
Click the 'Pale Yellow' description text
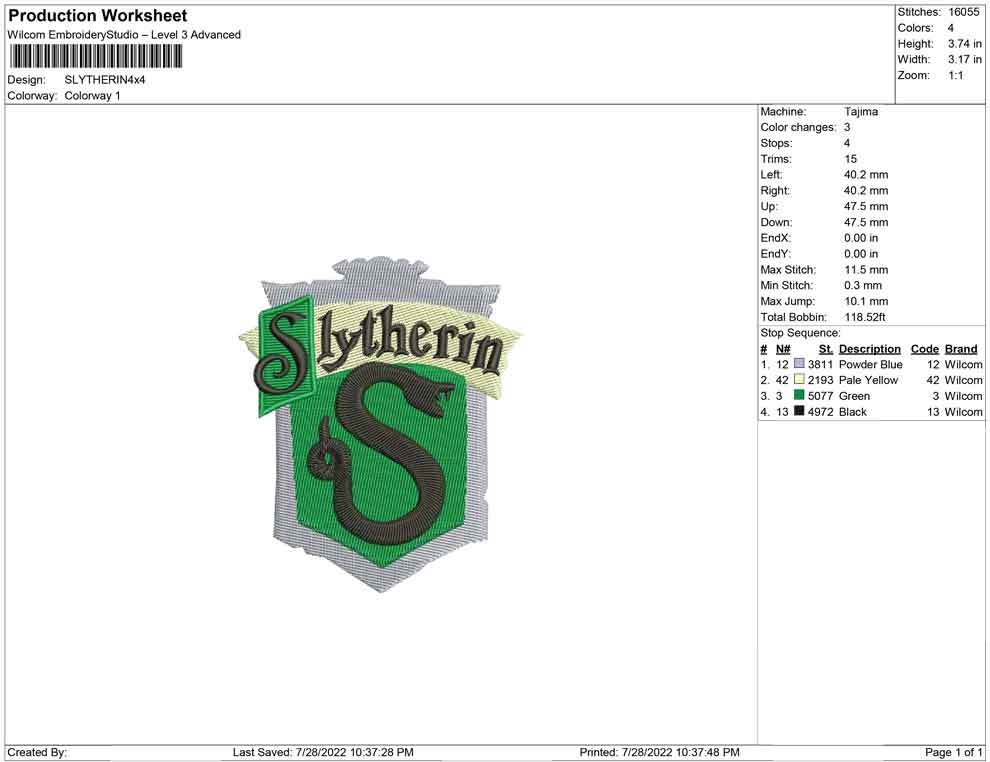click(868, 380)
